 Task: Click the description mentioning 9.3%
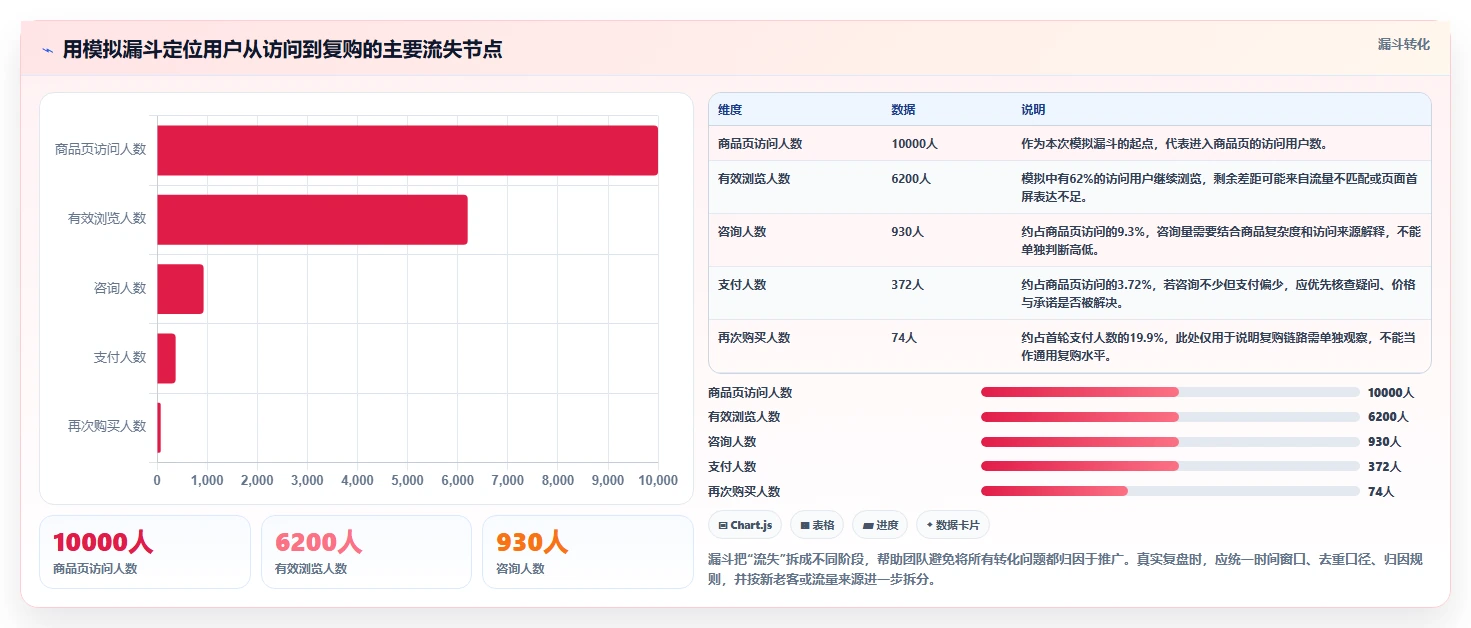coord(1220,240)
